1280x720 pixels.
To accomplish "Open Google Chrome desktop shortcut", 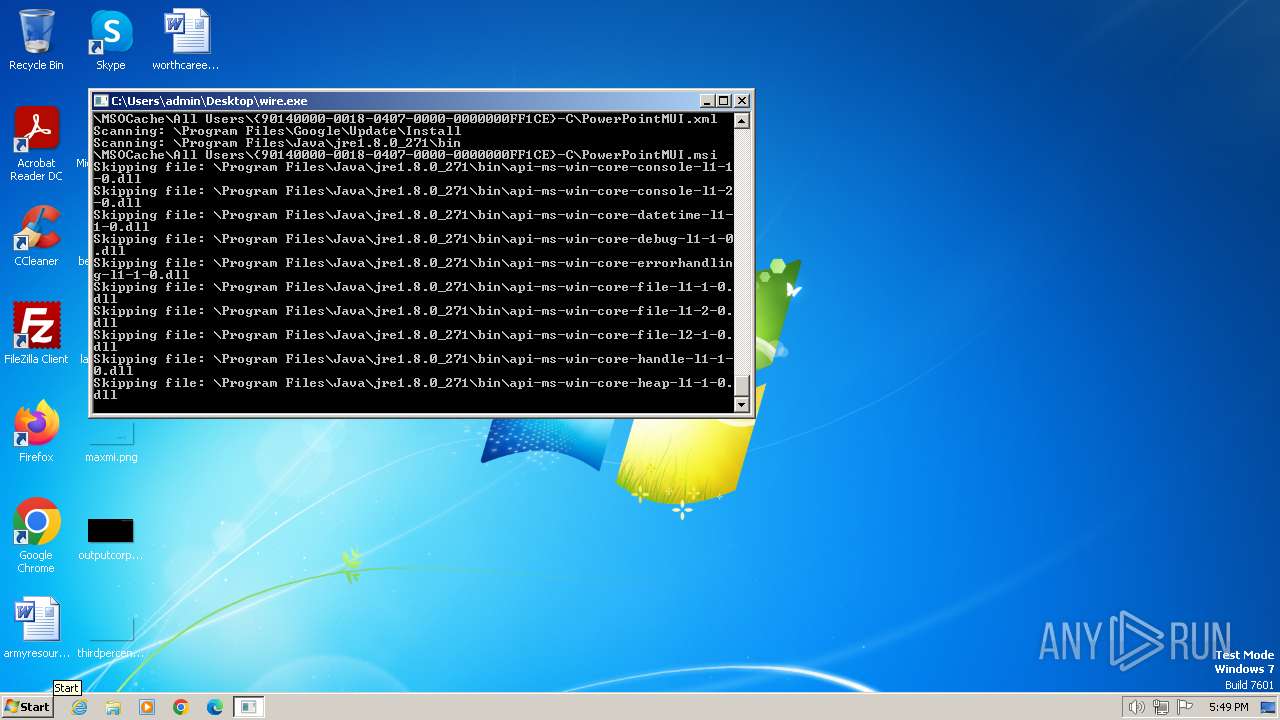I will tap(36, 536).
